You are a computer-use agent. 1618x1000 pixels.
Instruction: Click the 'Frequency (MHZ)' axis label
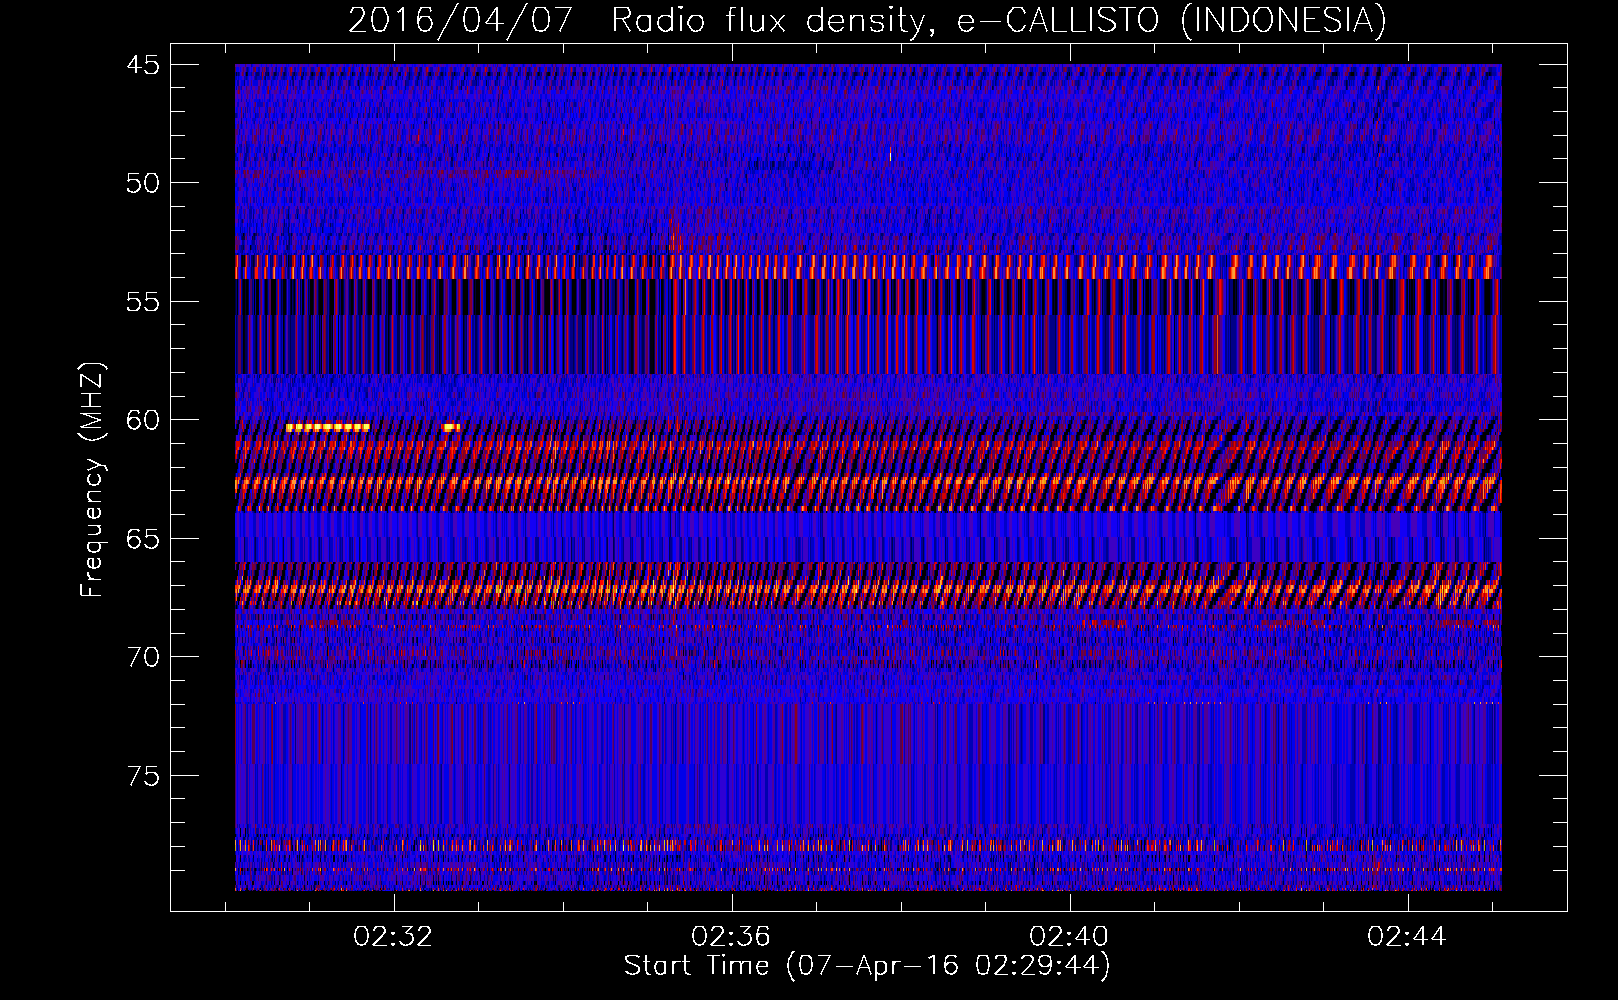pyautogui.click(x=92, y=480)
